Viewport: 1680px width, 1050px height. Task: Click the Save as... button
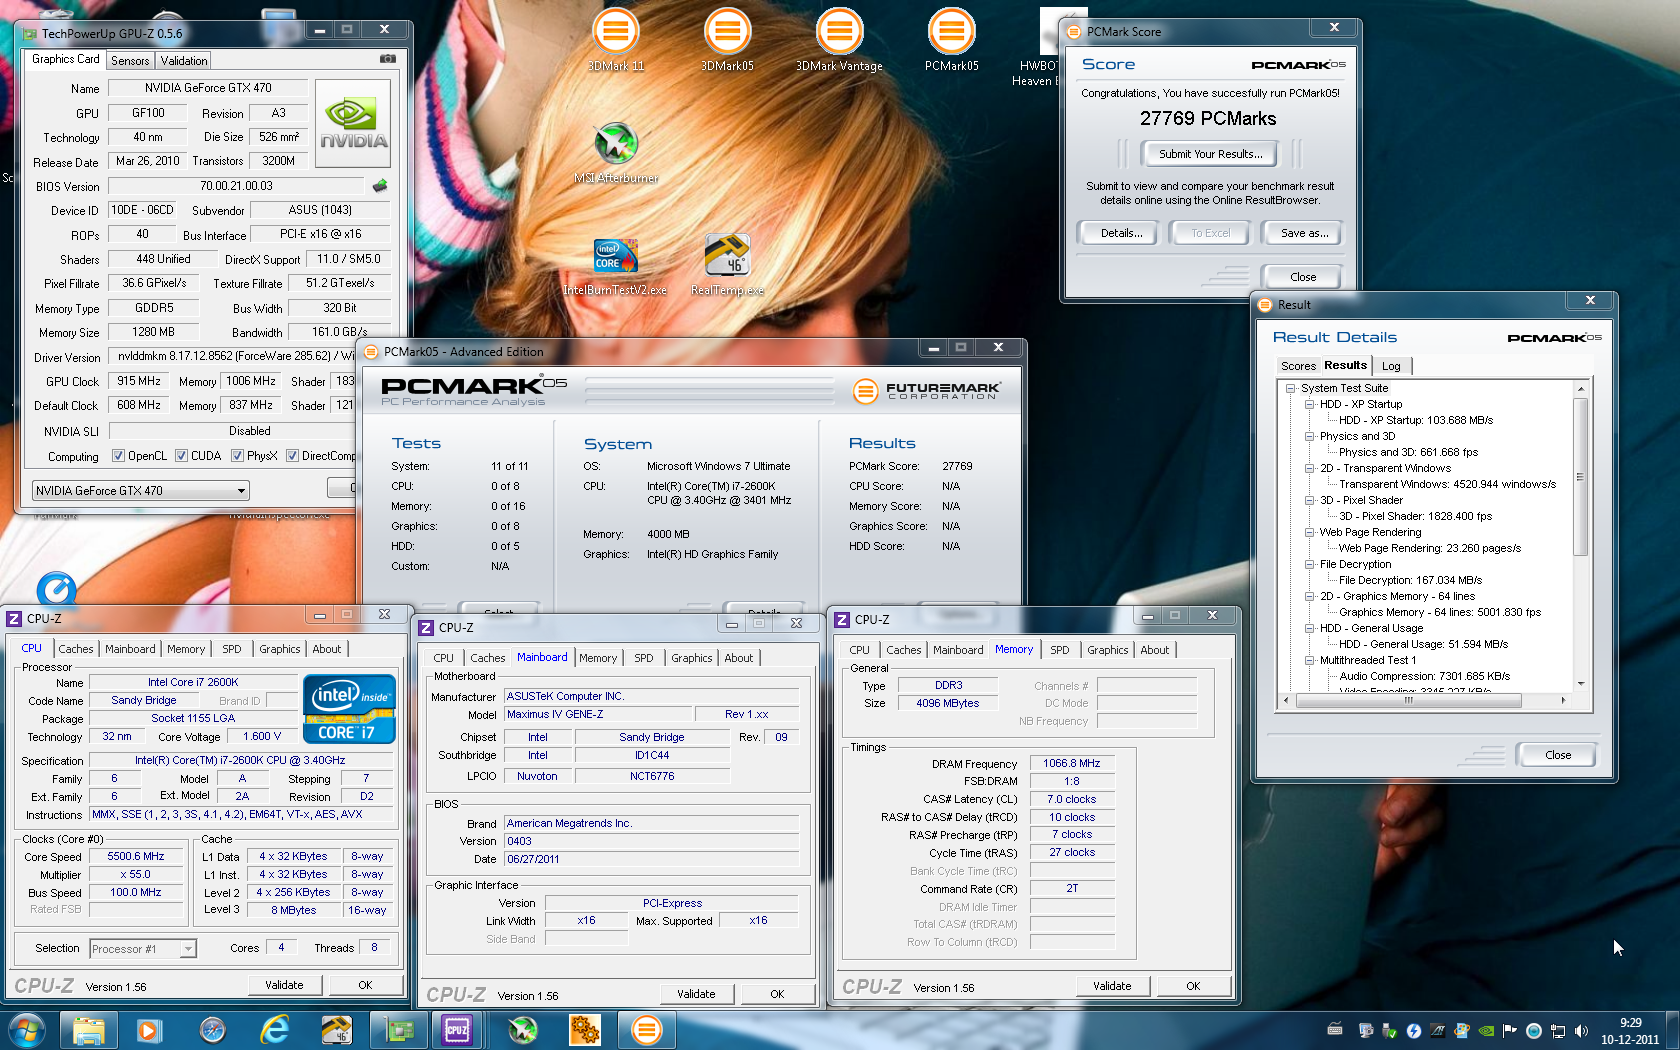1304,233
